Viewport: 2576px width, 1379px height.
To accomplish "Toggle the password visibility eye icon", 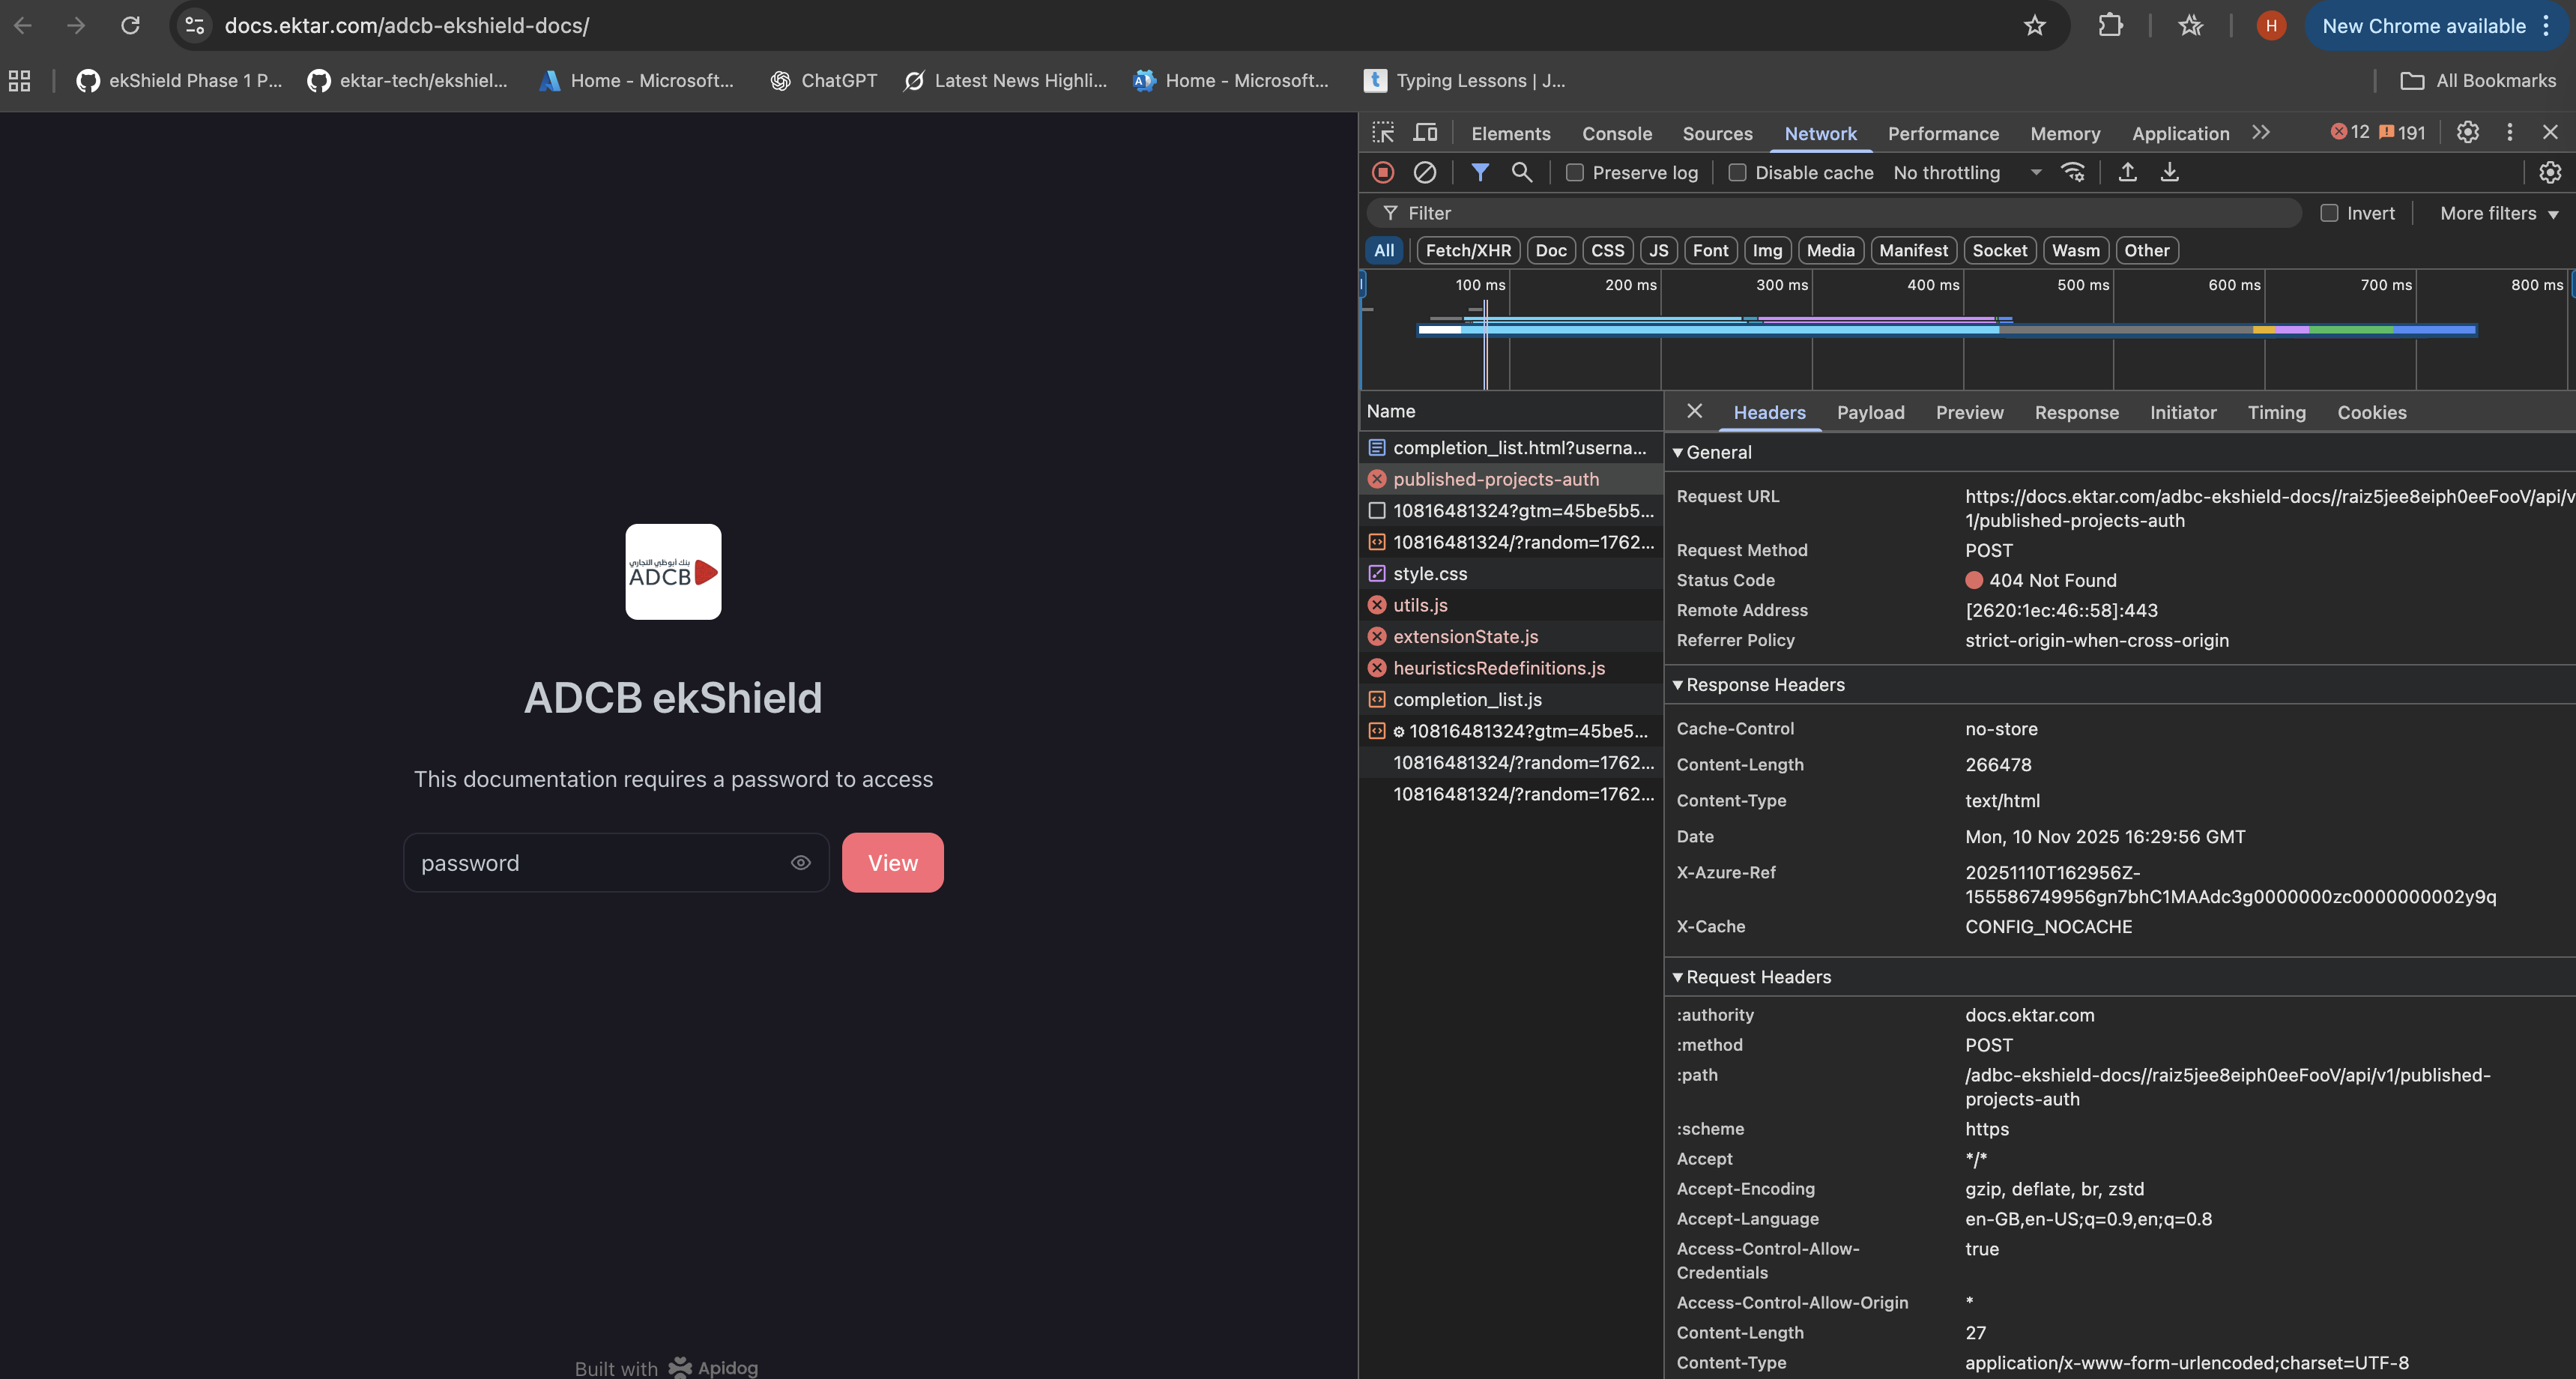I will coord(800,862).
